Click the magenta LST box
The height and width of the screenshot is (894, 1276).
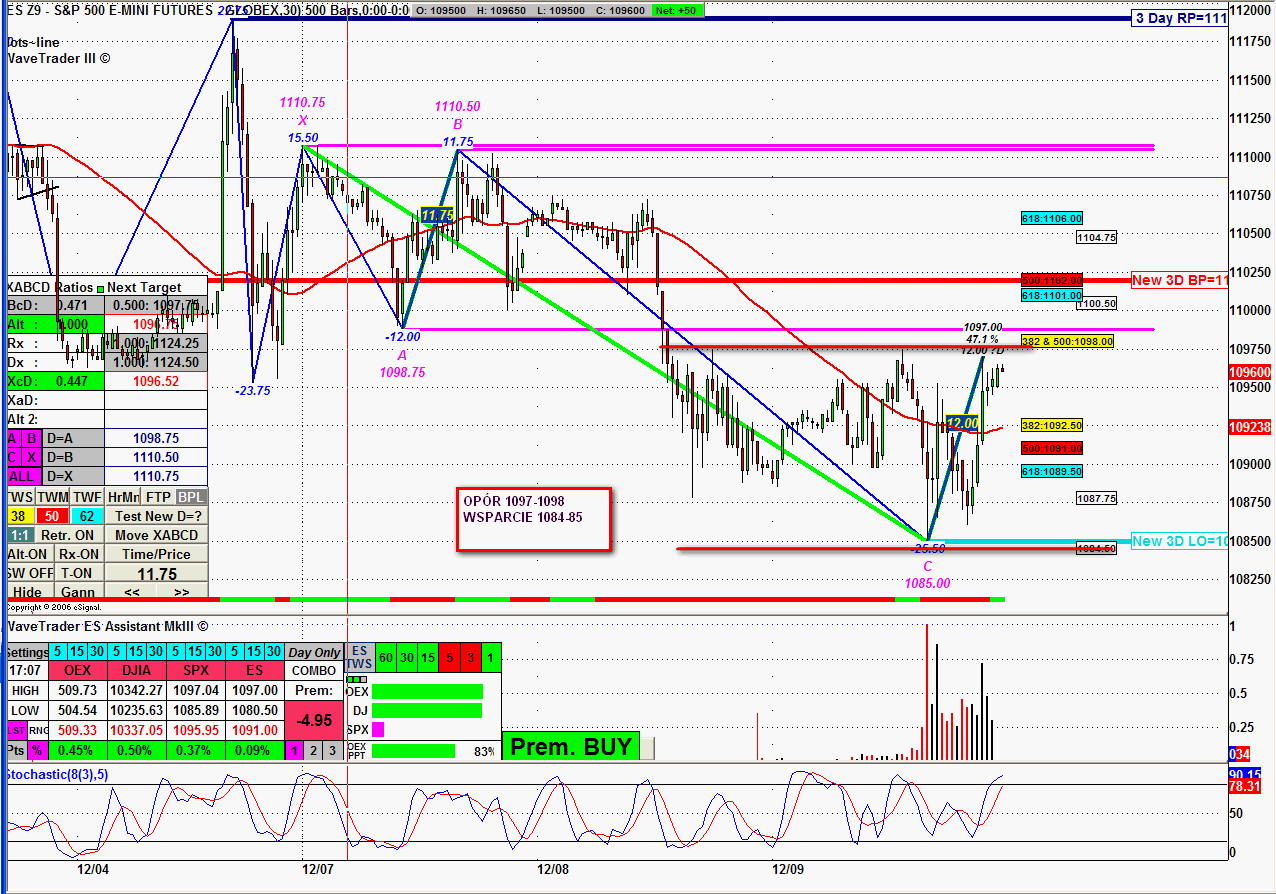[x=16, y=730]
